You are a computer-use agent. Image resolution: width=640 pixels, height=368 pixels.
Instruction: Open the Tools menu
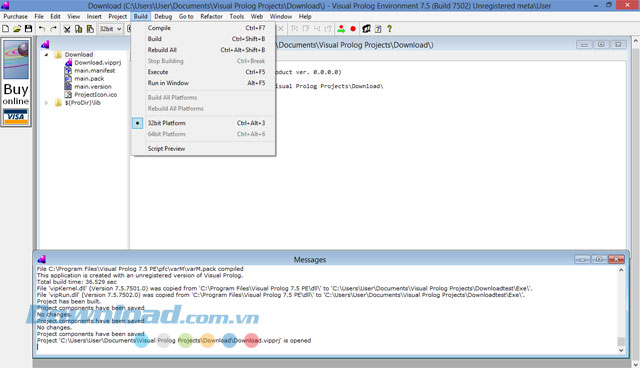[237, 16]
